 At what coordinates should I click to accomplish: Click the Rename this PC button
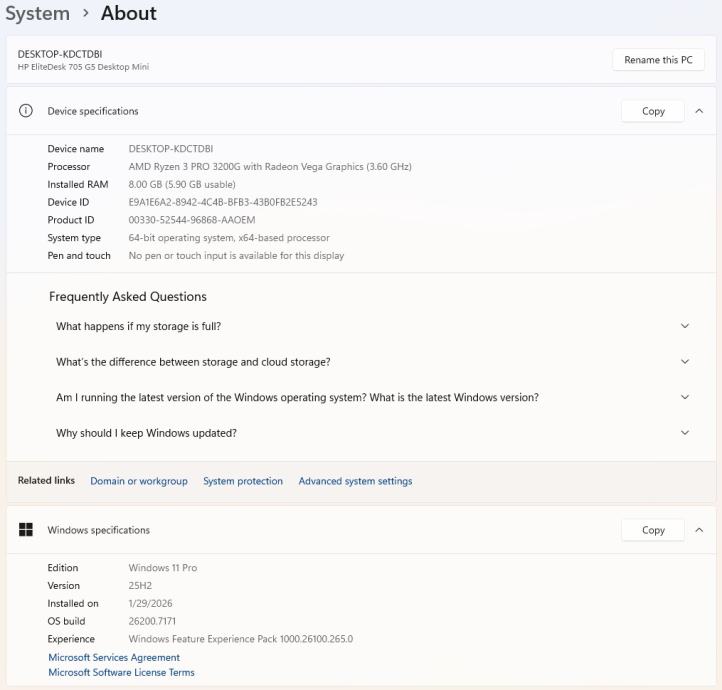click(658, 60)
